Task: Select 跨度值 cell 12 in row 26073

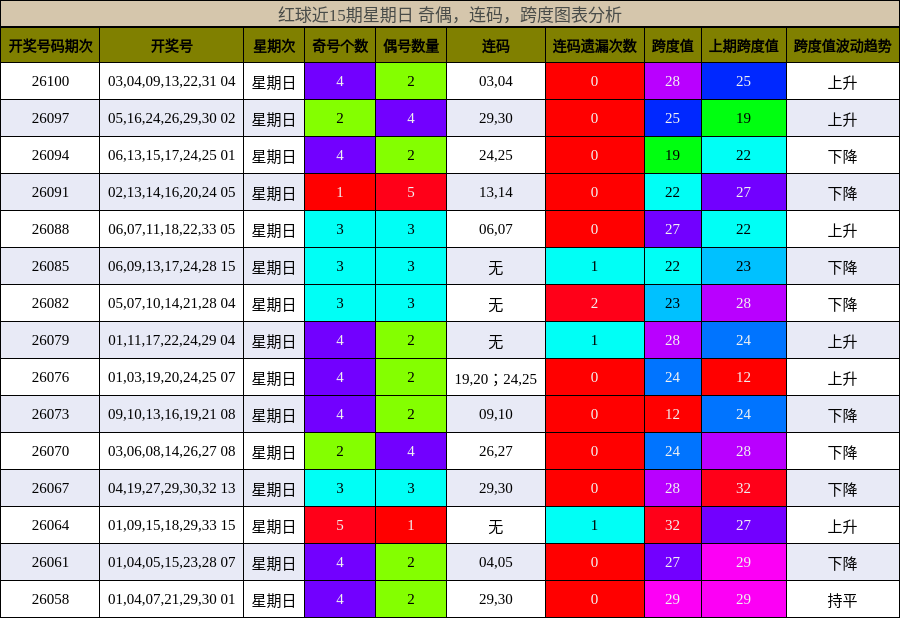Action: click(x=673, y=414)
